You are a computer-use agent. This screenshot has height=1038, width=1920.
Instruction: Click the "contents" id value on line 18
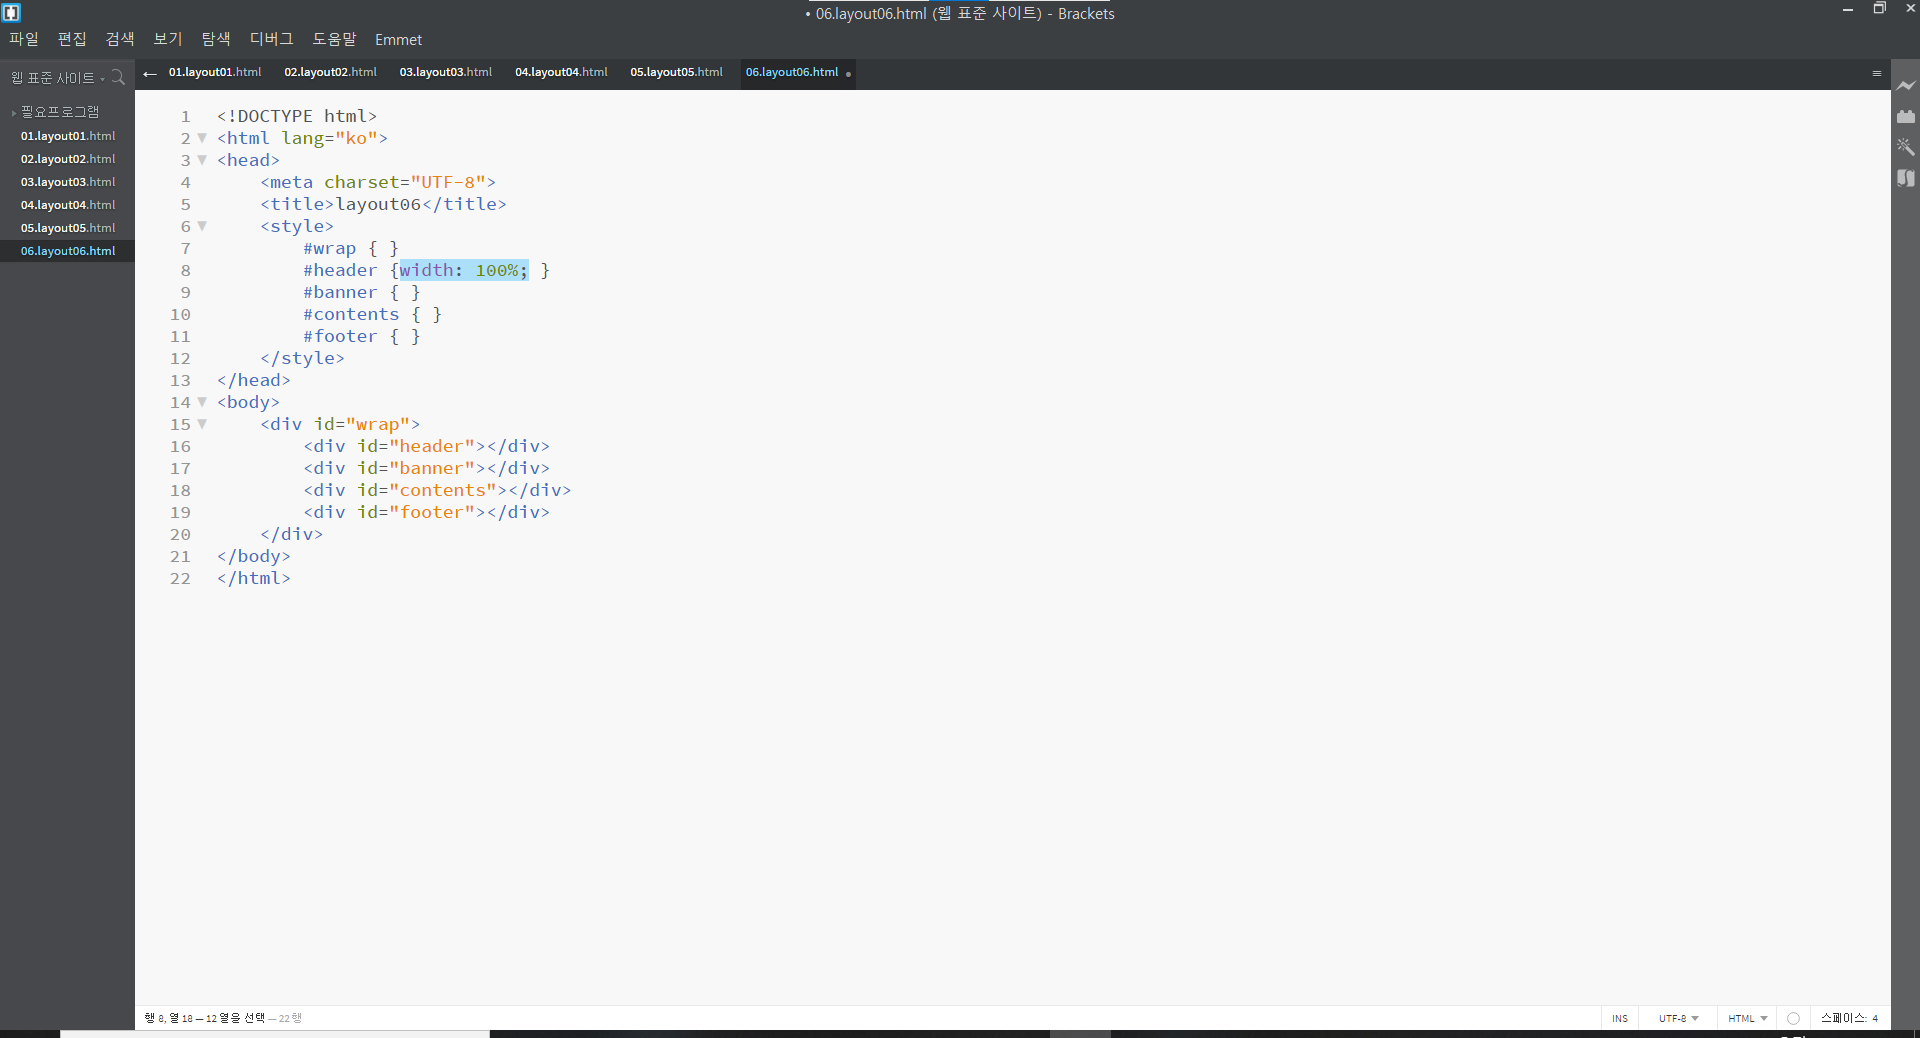pyautogui.click(x=443, y=490)
